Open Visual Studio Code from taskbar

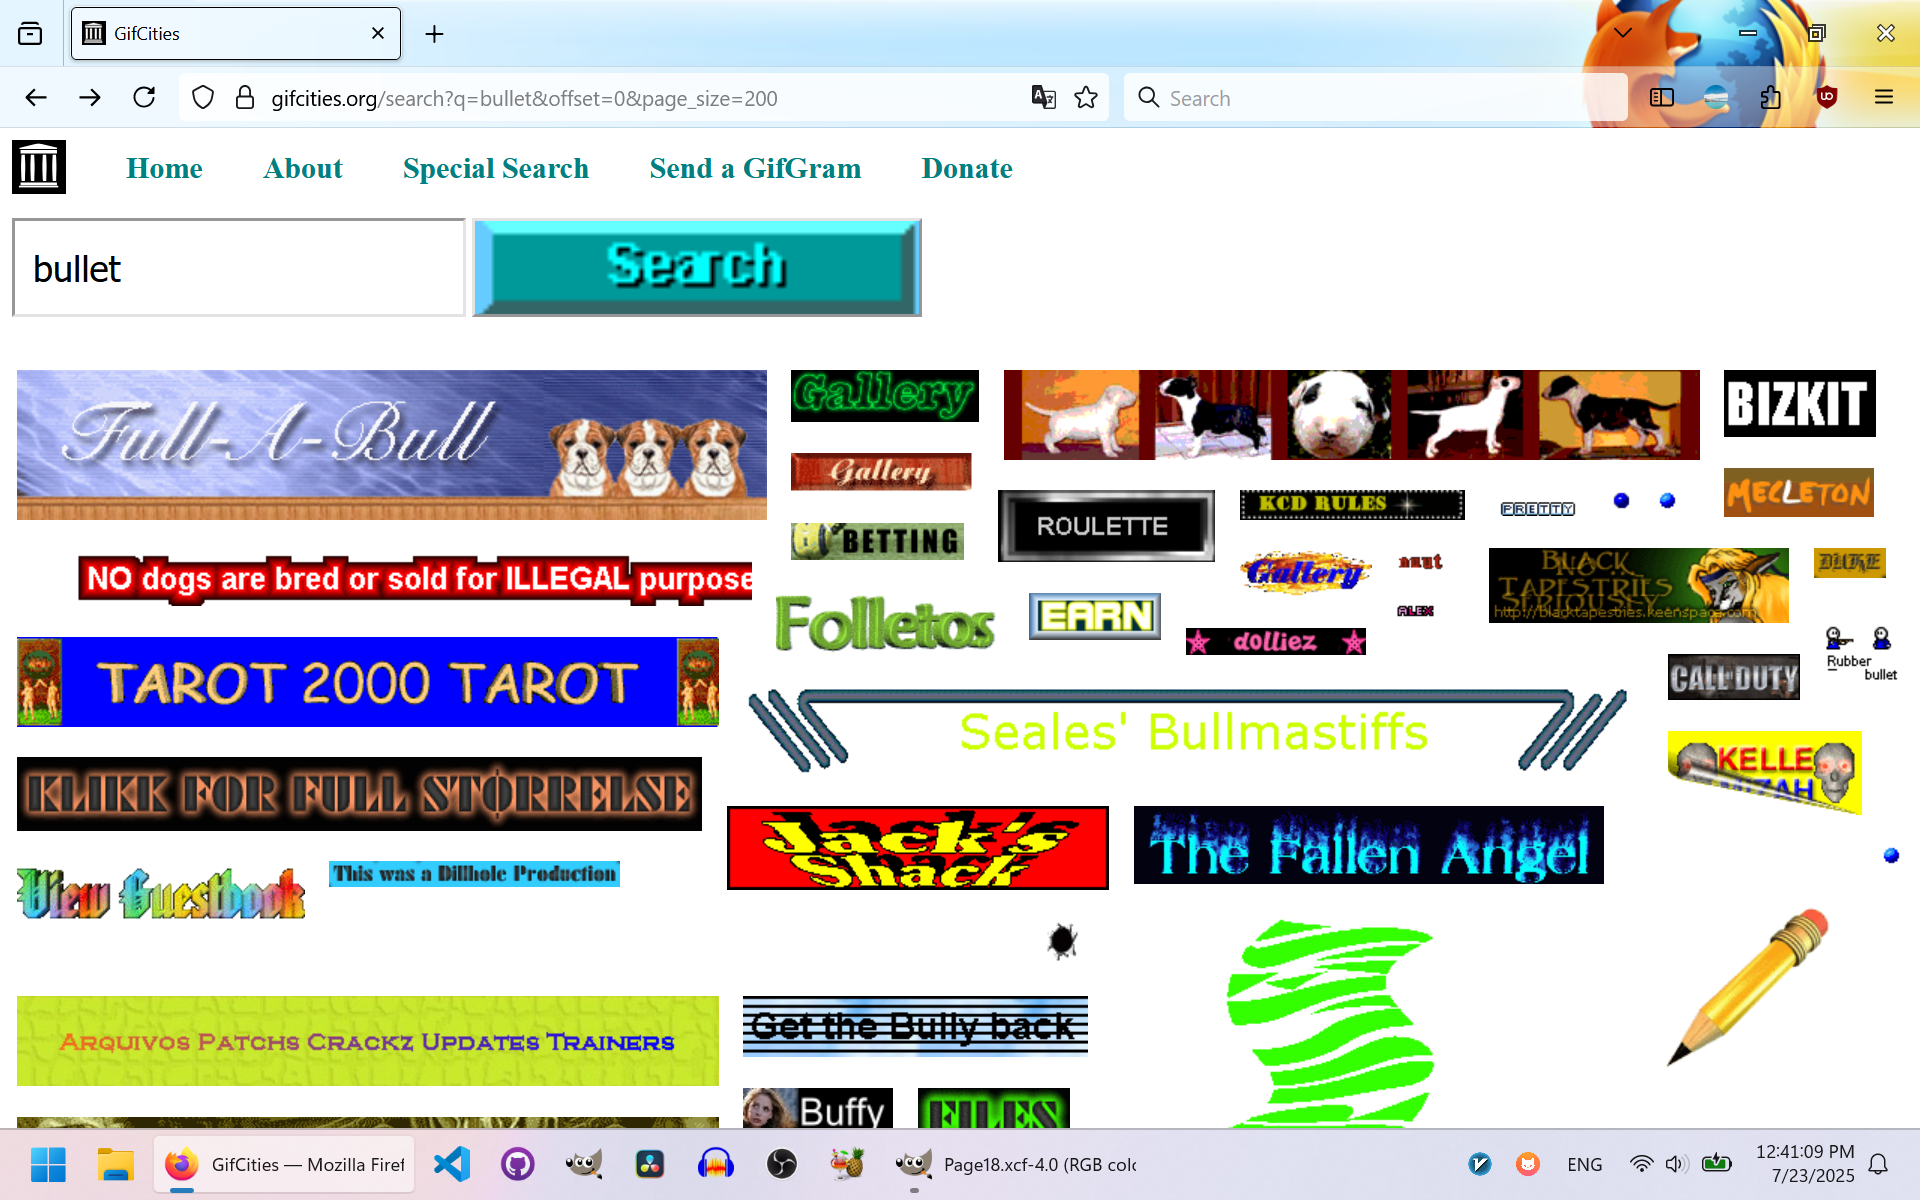point(452,1164)
